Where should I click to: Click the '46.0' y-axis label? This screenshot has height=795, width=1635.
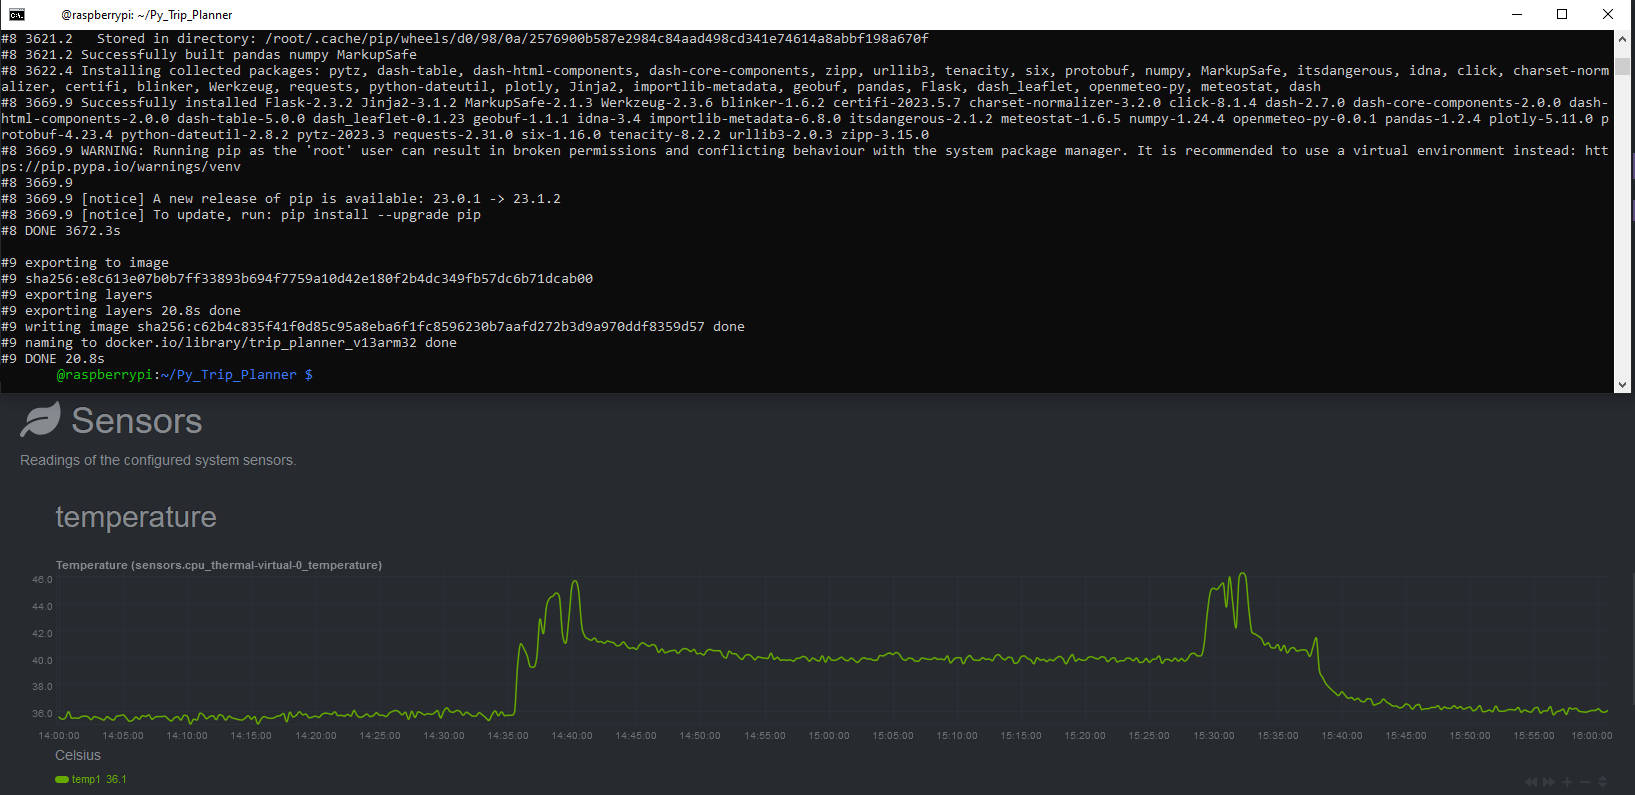click(x=42, y=580)
